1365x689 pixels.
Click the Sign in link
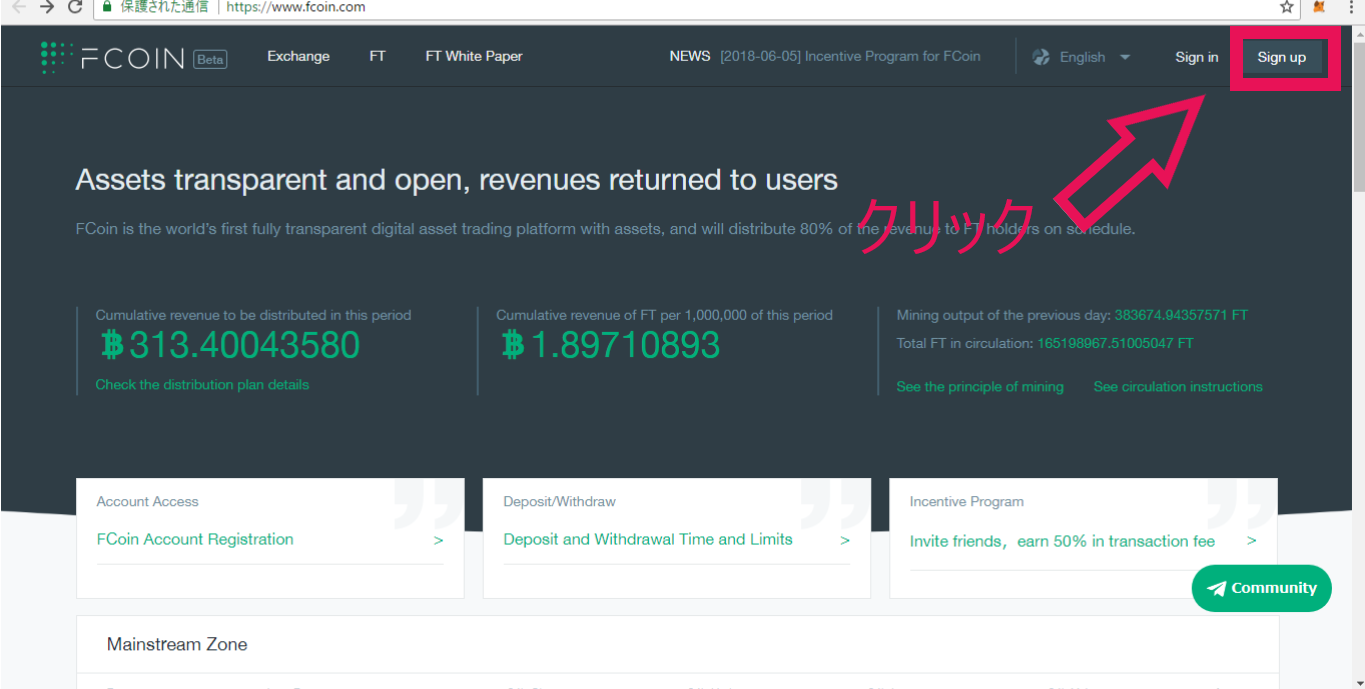point(1196,57)
